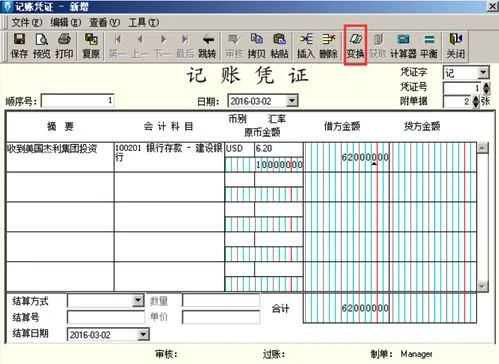
Task: Click the settlement number (结算号) field
Action: [106, 317]
